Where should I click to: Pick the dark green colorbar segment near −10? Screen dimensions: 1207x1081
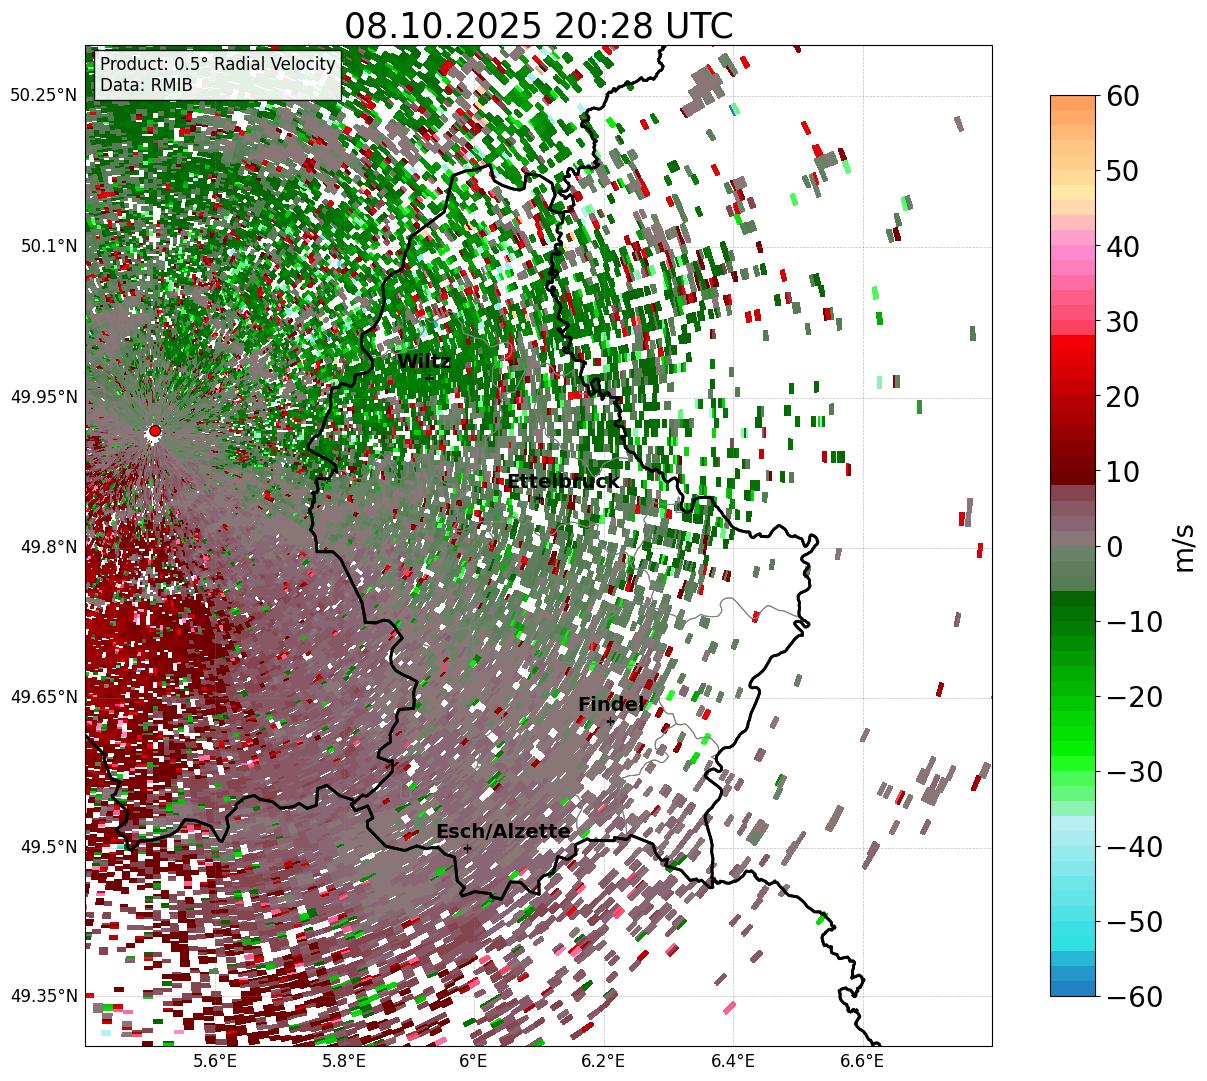click(x=1073, y=614)
